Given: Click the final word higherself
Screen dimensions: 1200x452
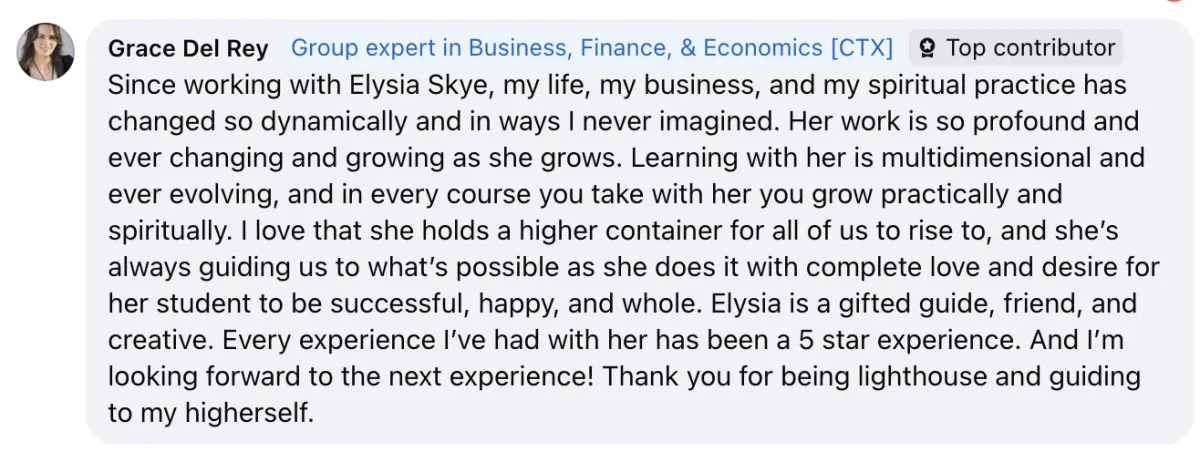Looking at the screenshot, I should tap(255, 412).
